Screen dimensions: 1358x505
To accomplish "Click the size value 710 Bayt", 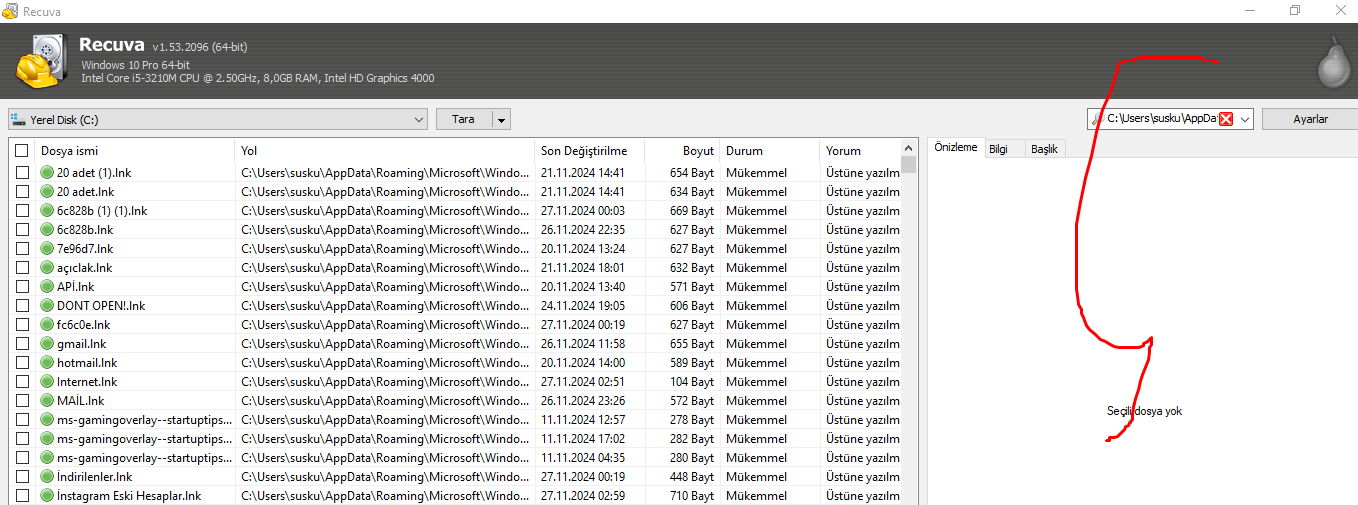I will [692, 496].
